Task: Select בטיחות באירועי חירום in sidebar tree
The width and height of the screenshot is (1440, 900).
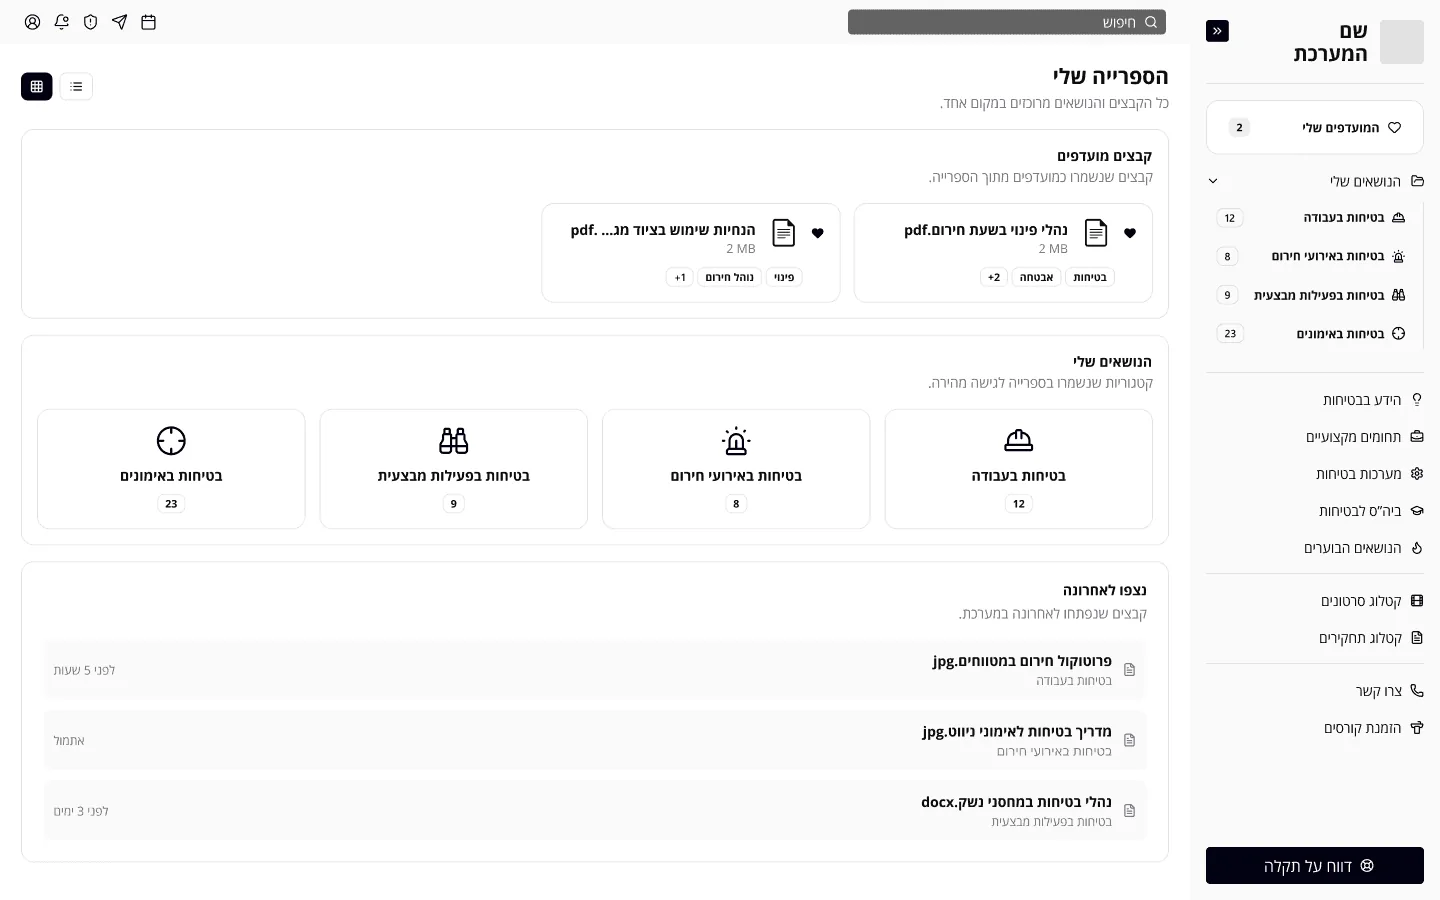Action: pyautogui.click(x=1312, y=256)
